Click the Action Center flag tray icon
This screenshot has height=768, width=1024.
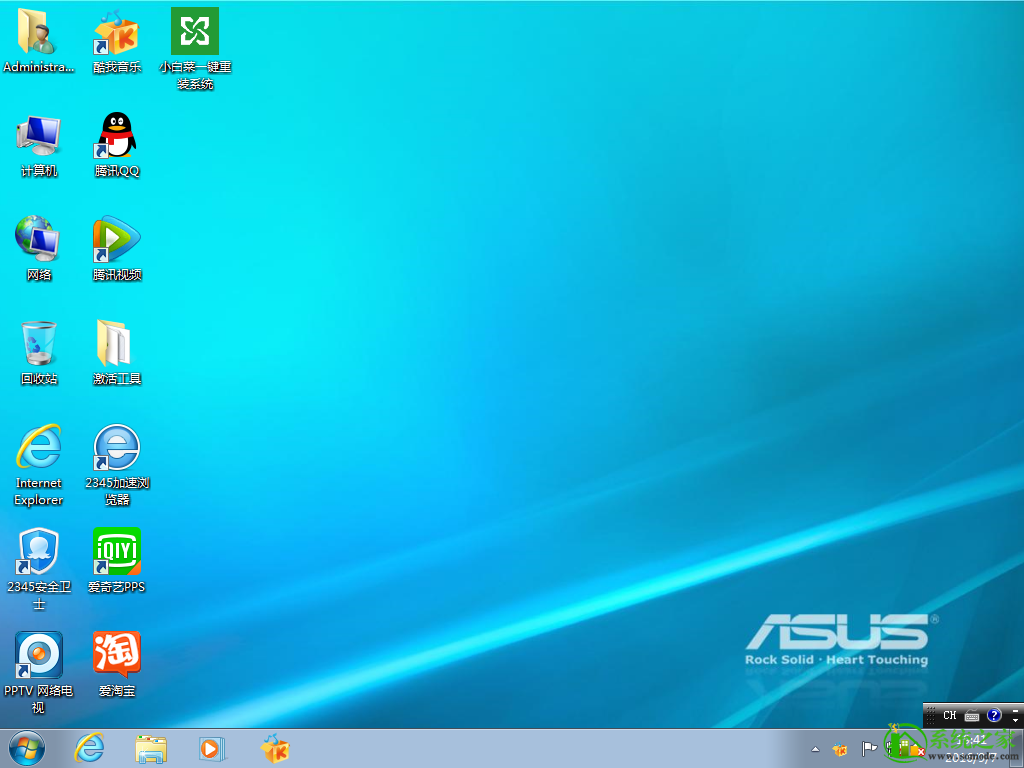pos(869,749)
